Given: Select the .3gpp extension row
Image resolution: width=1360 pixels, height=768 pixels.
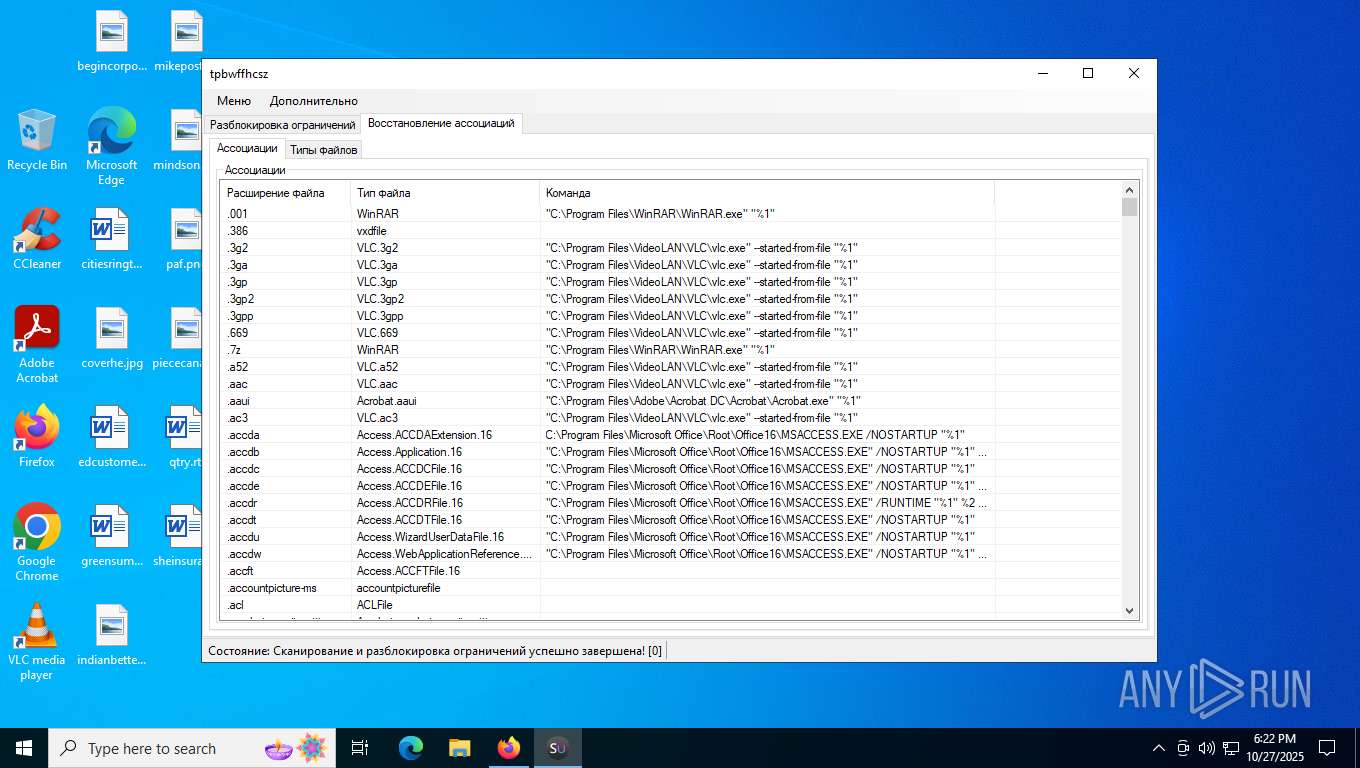Looking at the screenshot, I should coord(670,315).
